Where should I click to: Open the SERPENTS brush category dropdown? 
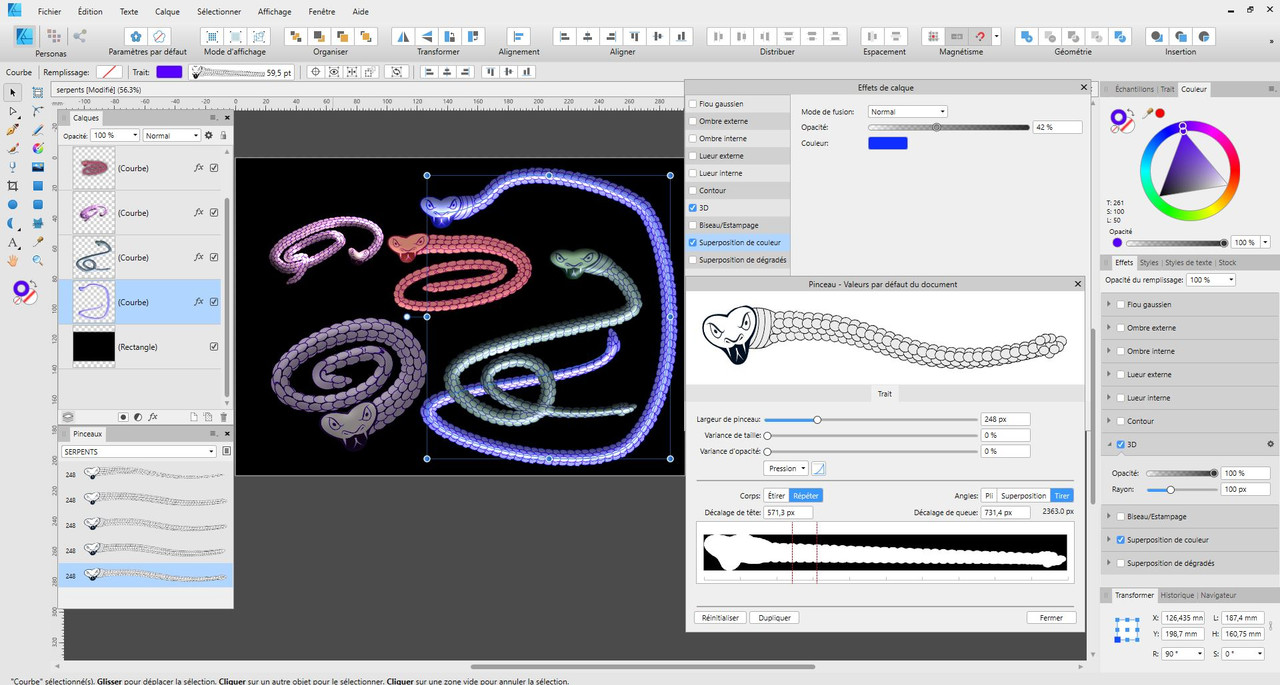click(139, 452)
